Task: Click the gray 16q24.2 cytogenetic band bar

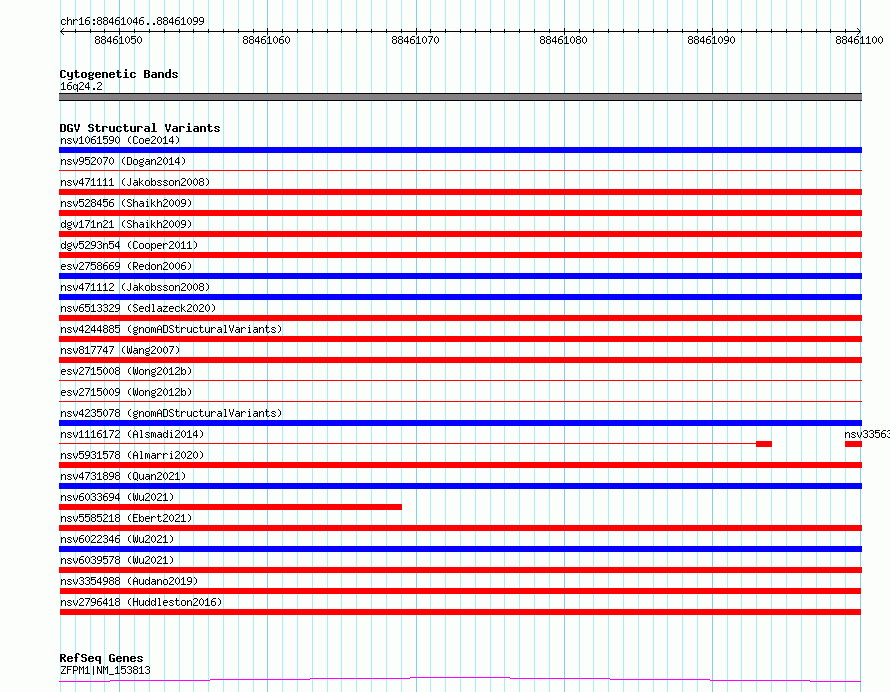Action: tap(460, 97)
